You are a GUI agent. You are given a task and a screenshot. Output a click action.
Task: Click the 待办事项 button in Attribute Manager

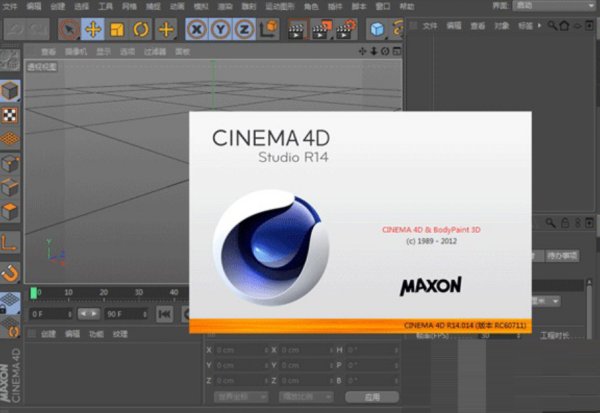(x=562, y=256)
